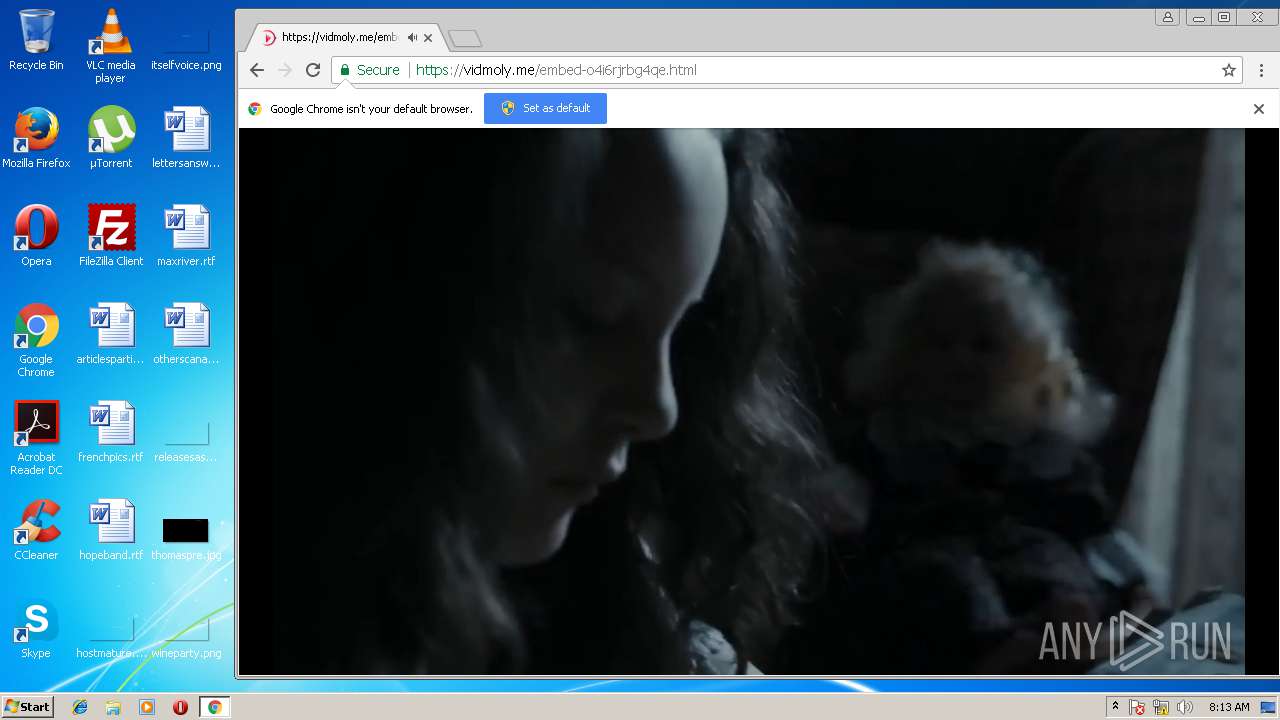1280x720 pixels.
Task: Open the Windows Start menu
Action: (27, 707)
